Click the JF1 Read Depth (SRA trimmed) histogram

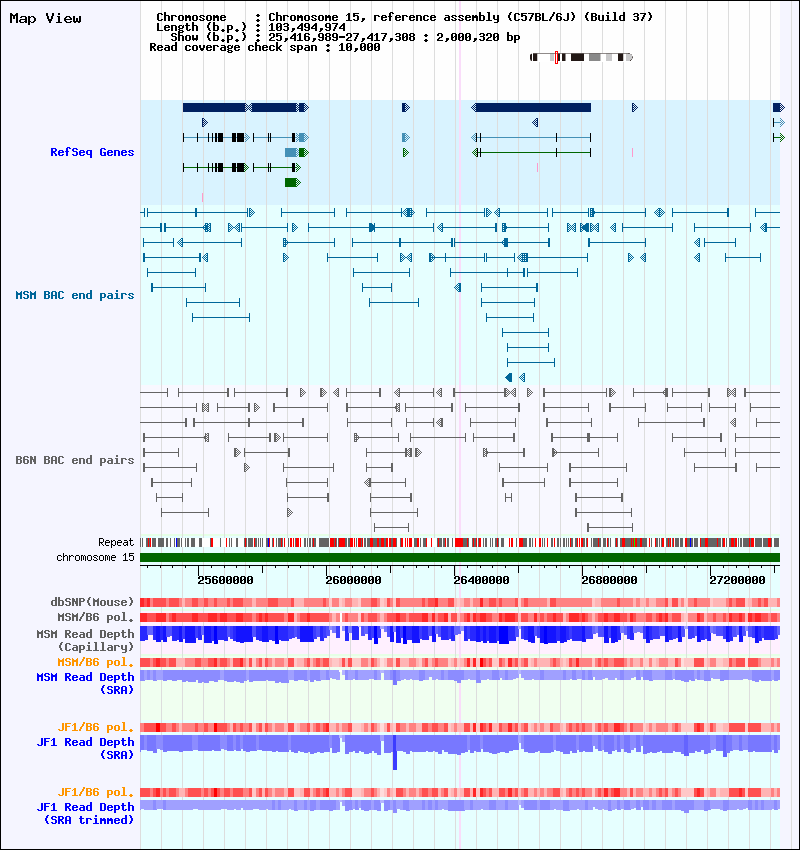click(460, 806)
